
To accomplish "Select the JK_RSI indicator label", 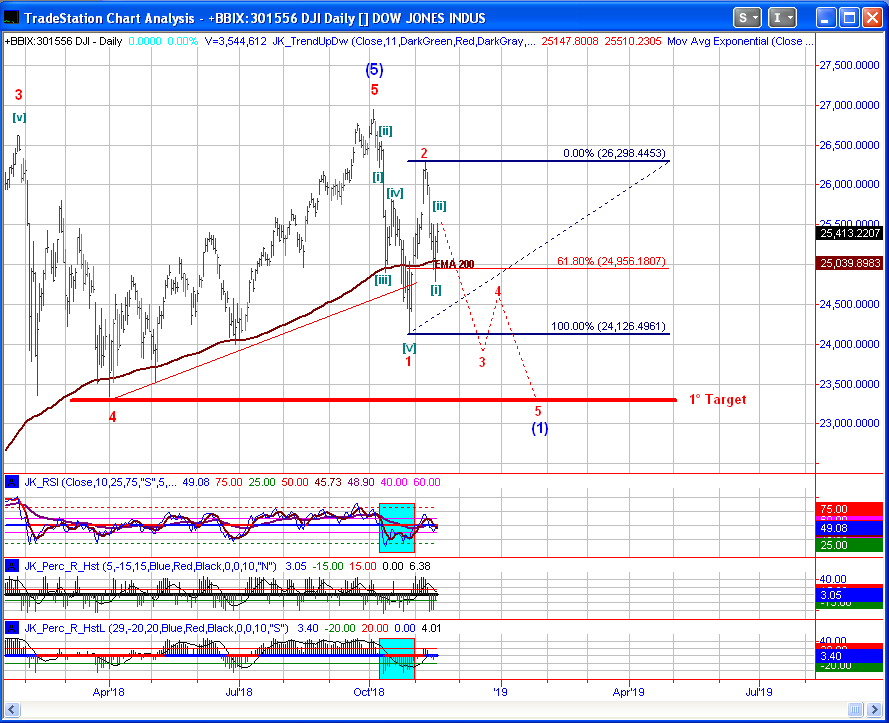I will pyautogui.click(x=100, y=482).
